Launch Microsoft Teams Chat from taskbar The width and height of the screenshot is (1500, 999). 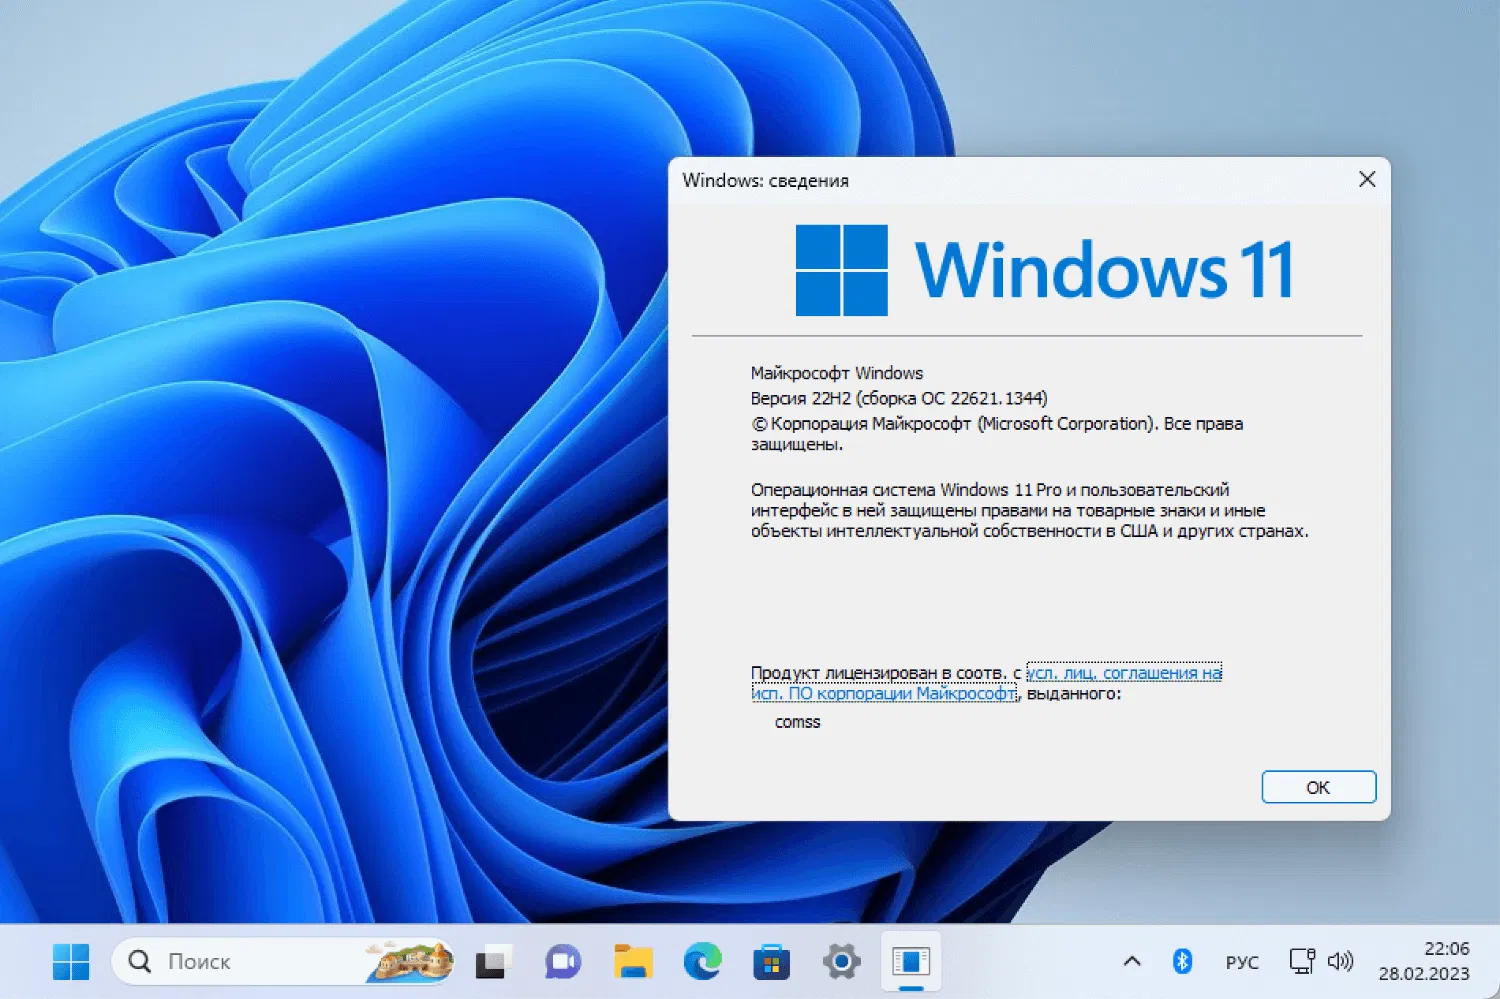pos(562,961)
